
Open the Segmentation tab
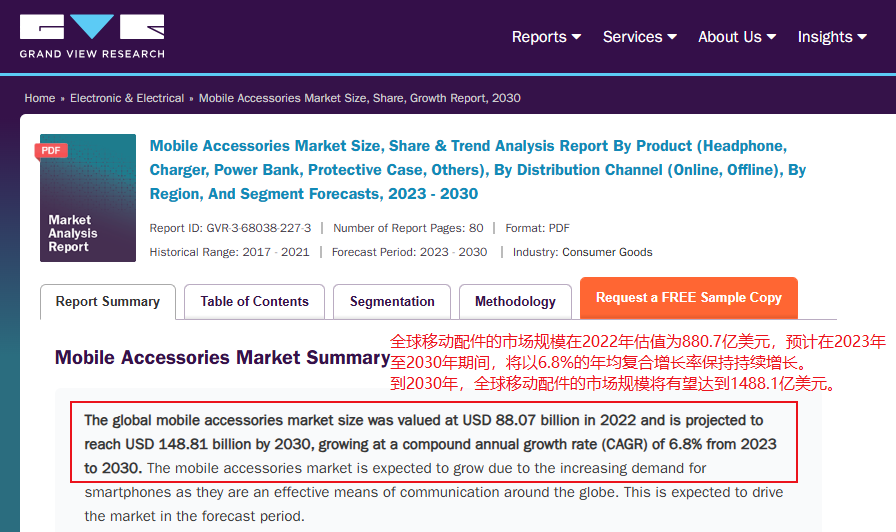pyautogui.click(x=392, y=302)
